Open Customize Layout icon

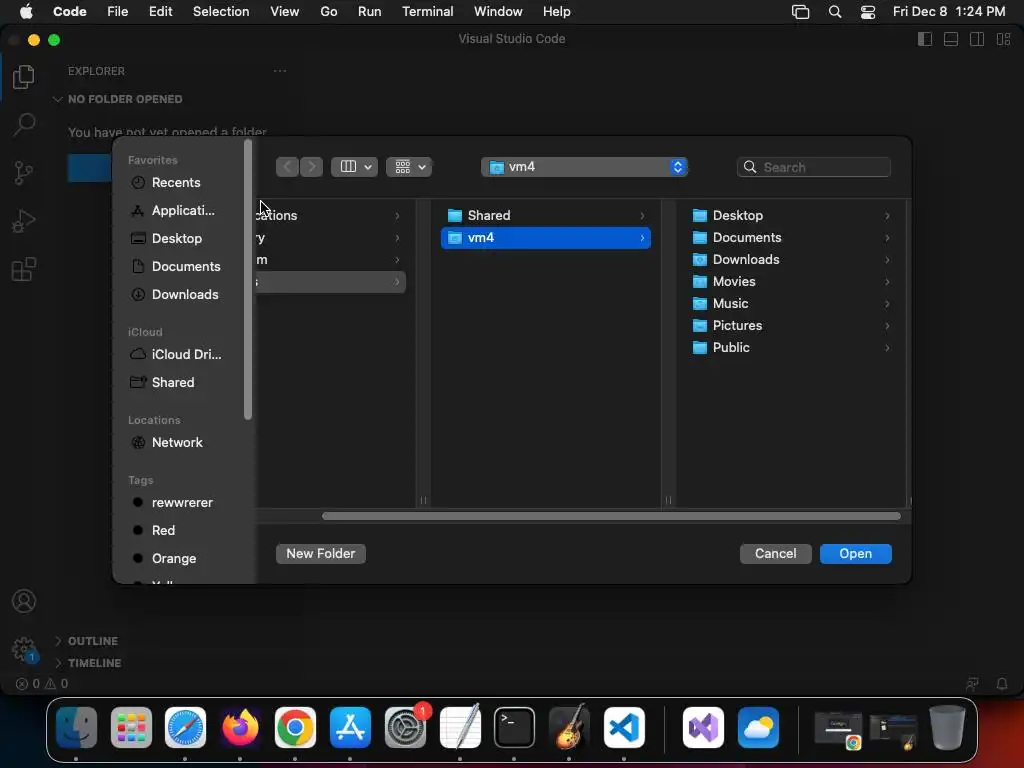(x=1003, y=39)
